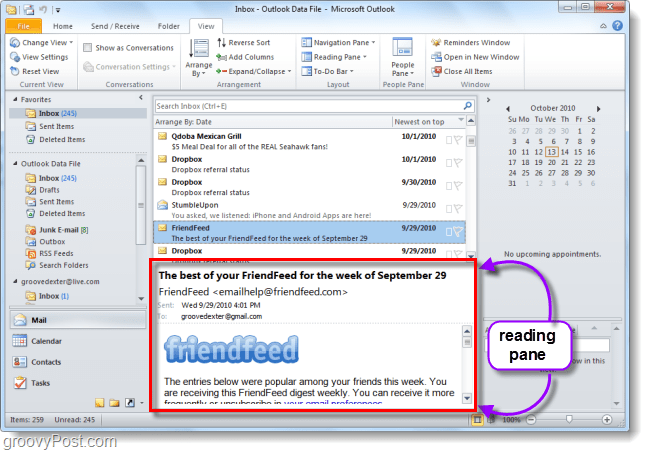
Task: Open Outlook Help question mark
Action: 618,26
